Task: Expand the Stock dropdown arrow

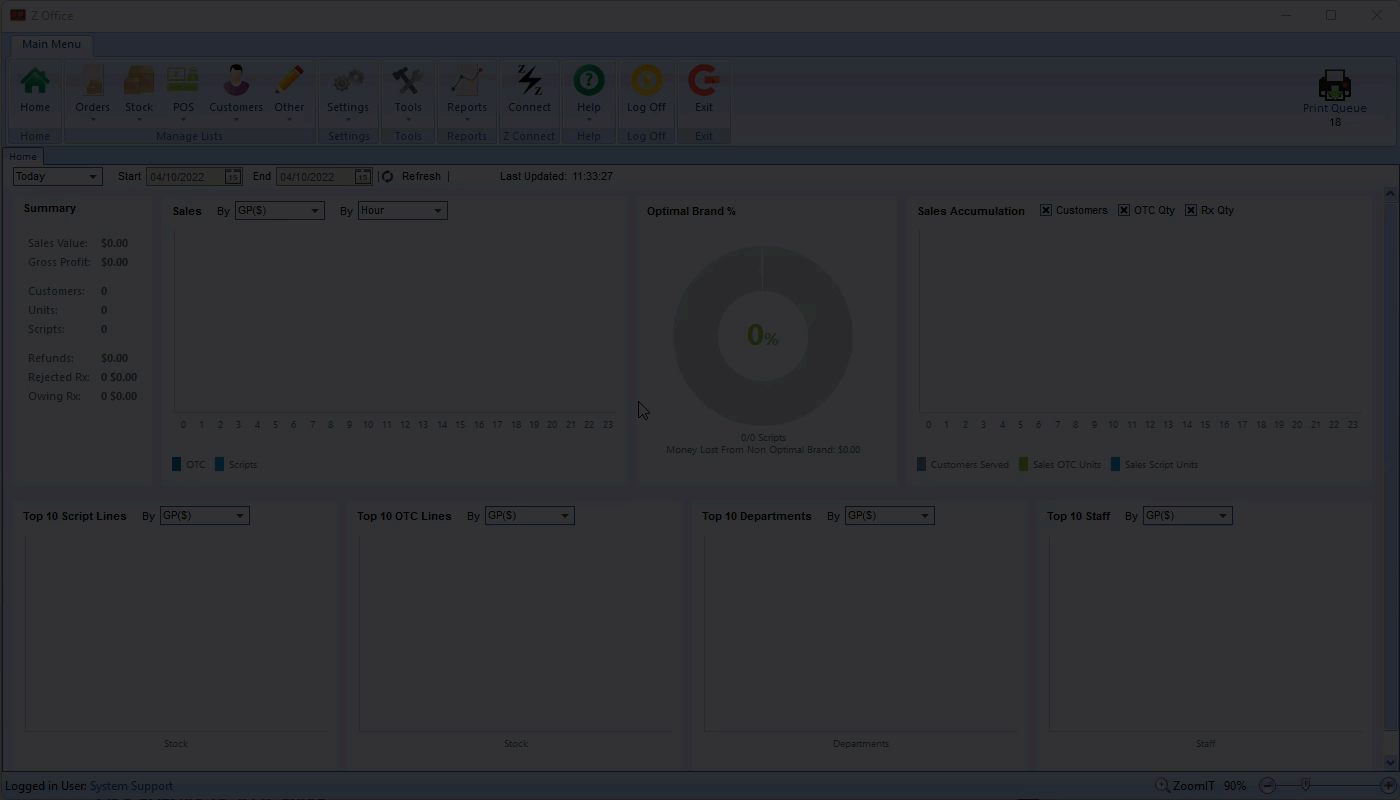Action: tap(139, 120)
